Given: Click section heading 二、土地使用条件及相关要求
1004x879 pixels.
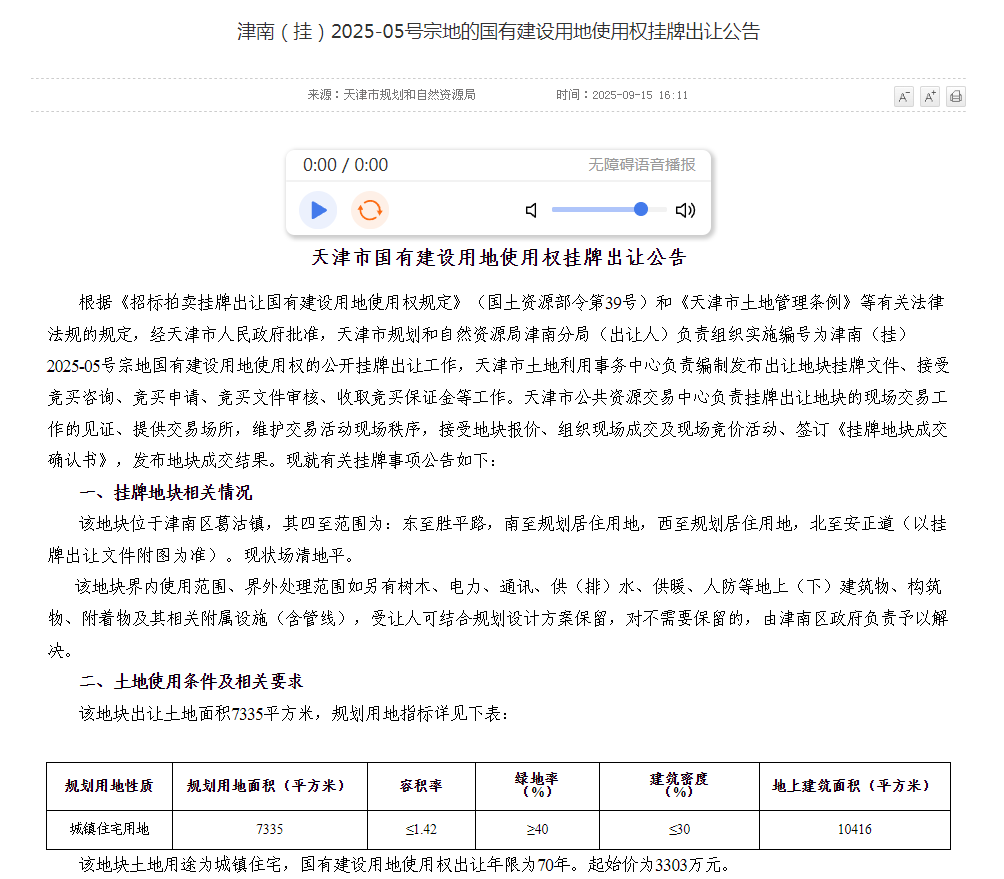Looking at the screenshot, I should (x=191, y=681).
